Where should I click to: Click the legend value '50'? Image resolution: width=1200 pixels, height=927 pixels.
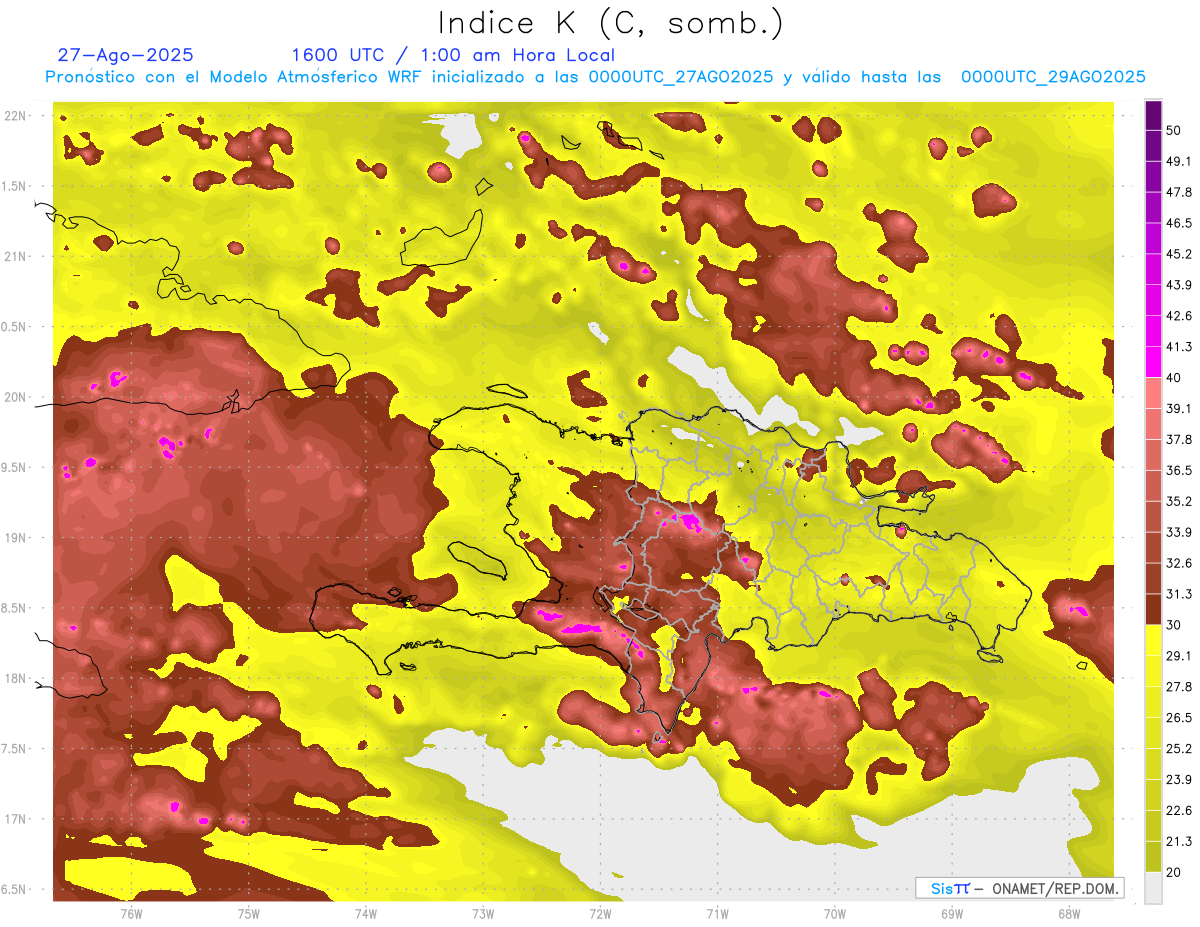[x=1176, y=131]
